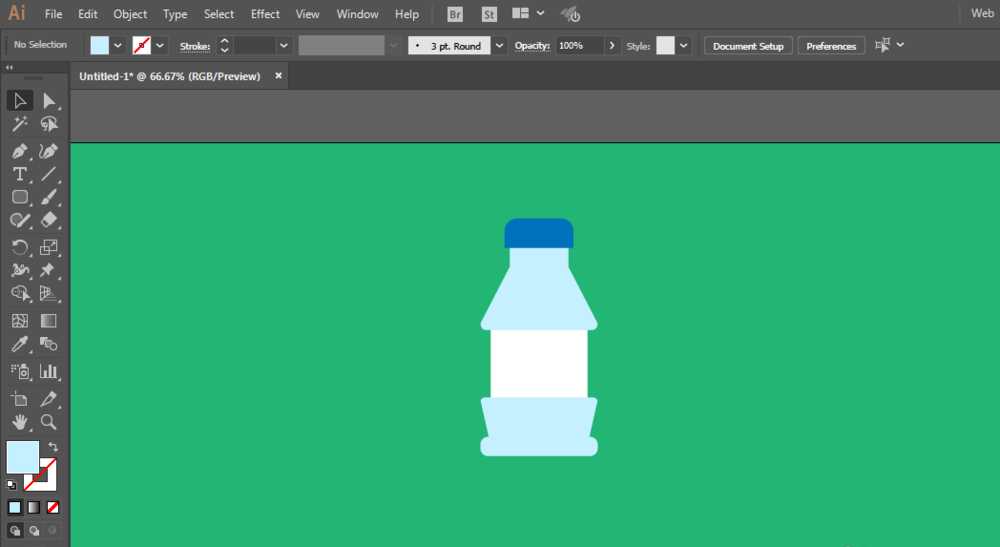This screenshot has width=1000, height=547.
Task: Switch paint mode to Gradient
Action: coord(34,507)
